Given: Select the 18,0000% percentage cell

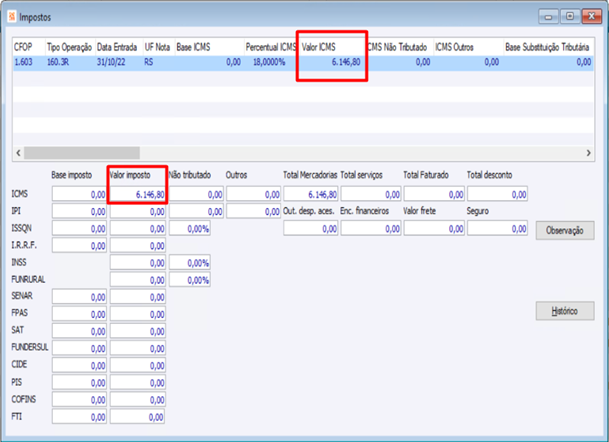Looking at the screenshot, I should [x=271, y=62].
